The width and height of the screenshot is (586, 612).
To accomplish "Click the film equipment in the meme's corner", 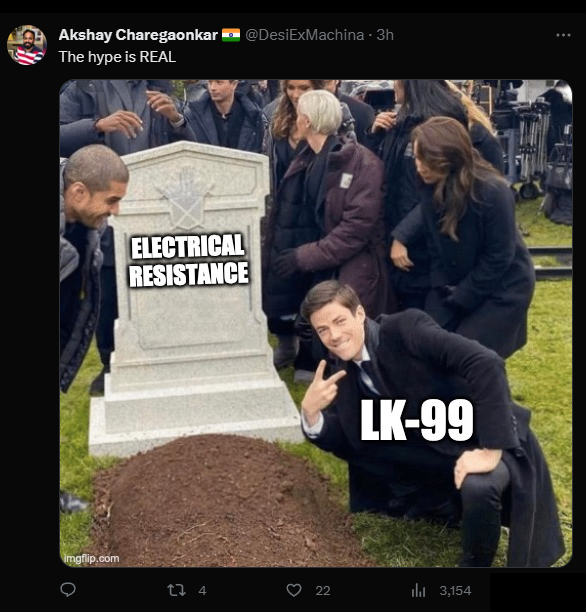I will pyautogui.click(x=535, y=148).
